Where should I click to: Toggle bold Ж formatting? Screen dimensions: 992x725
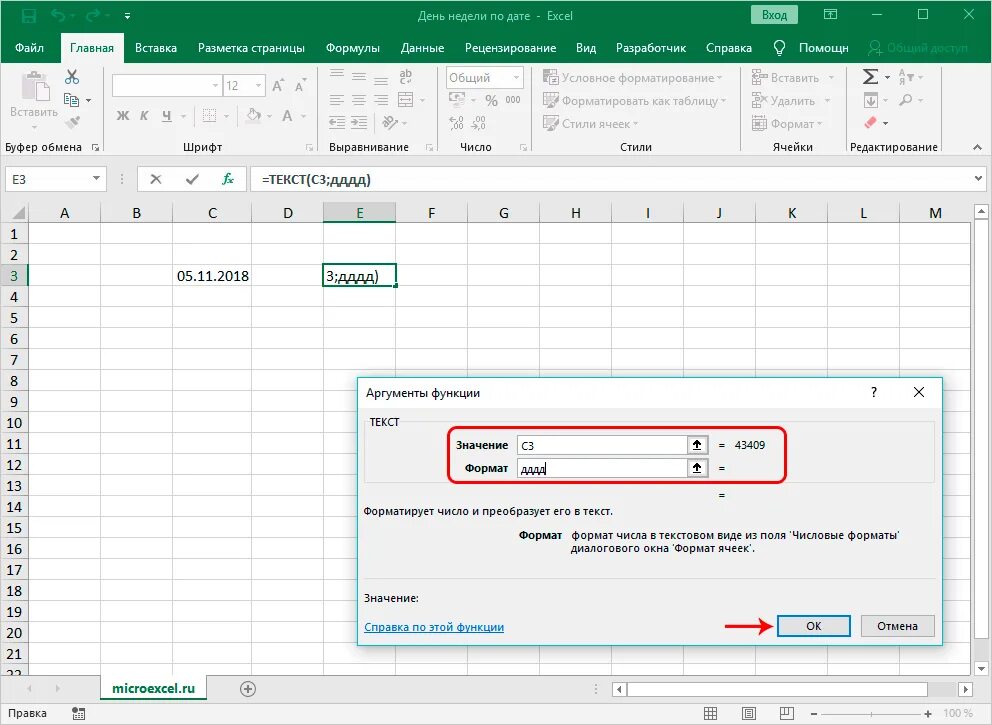coord(123,116)
